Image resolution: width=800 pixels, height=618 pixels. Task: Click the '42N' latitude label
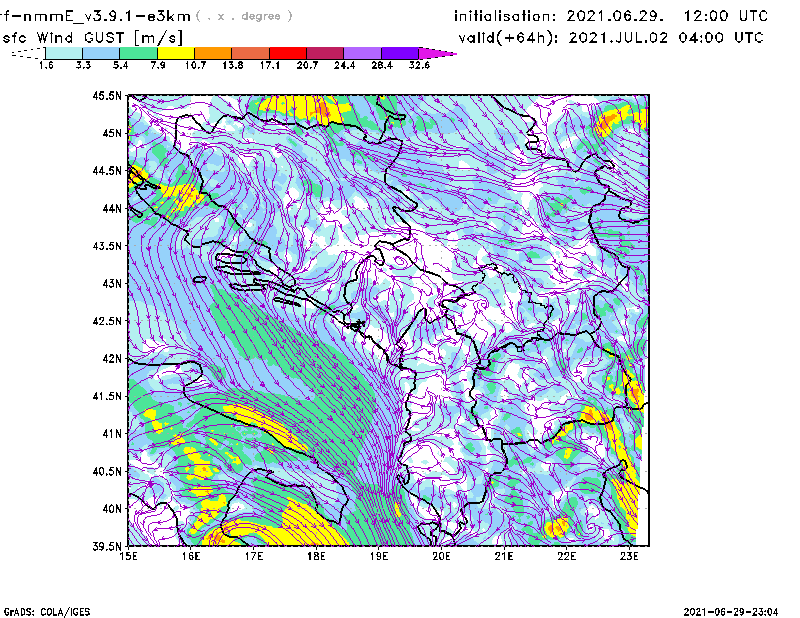pyautogui.click(x=112, y=359)
